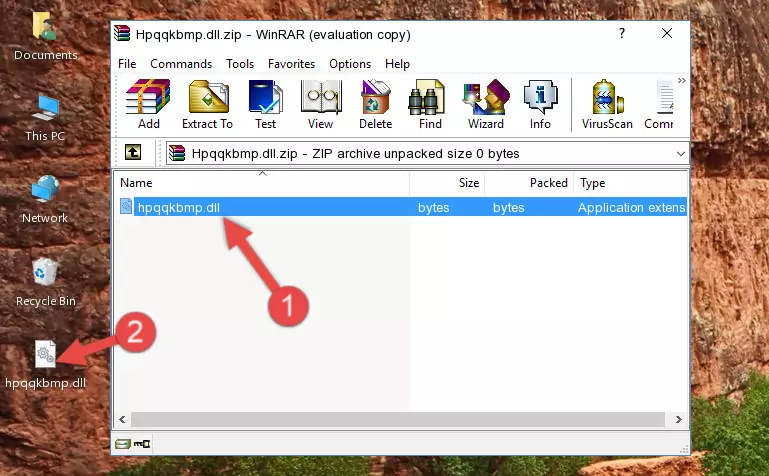Click the hpqqkbmp.dll file icon in list

click(x=126, y=207)
